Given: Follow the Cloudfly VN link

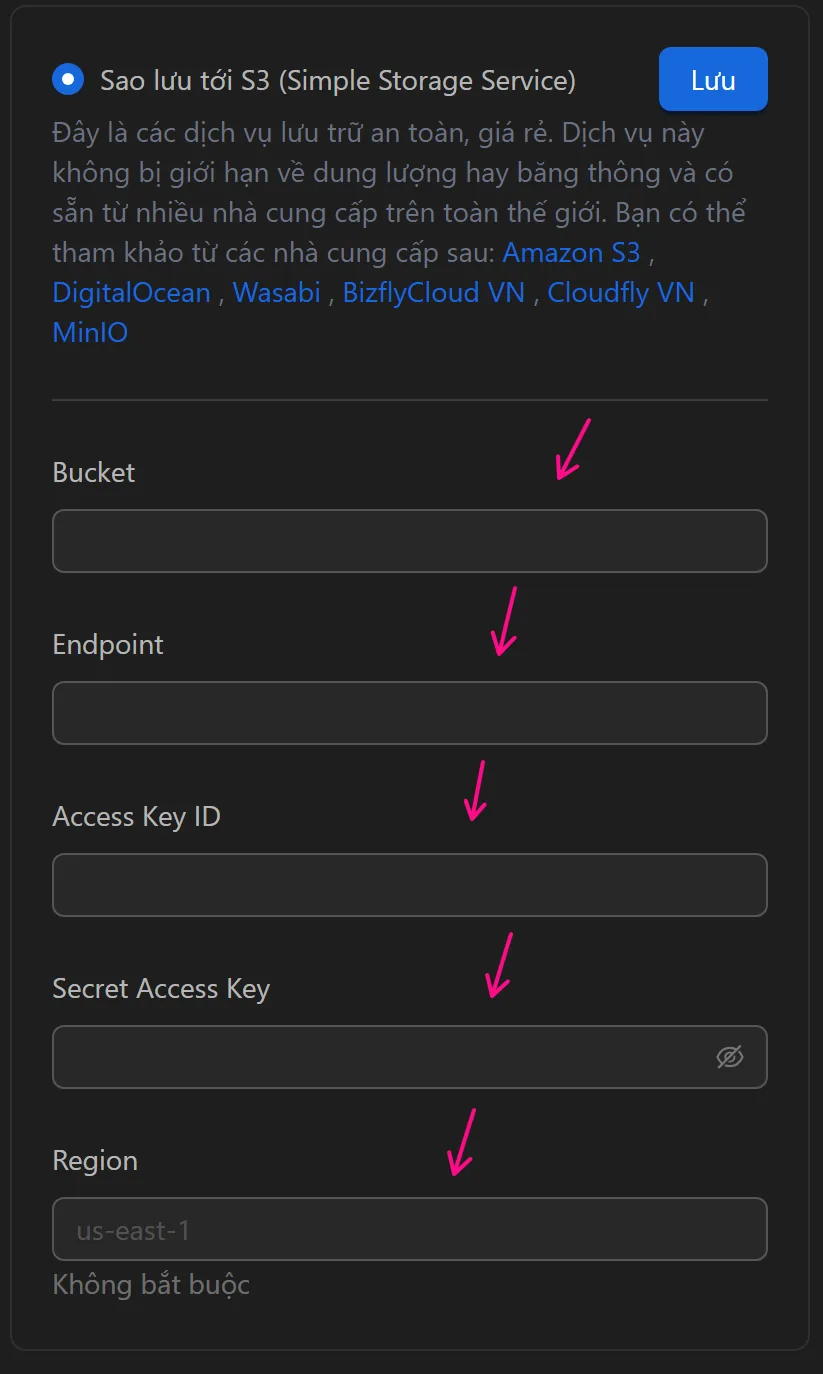Looking at the screenshot, I should coord(620,293).
